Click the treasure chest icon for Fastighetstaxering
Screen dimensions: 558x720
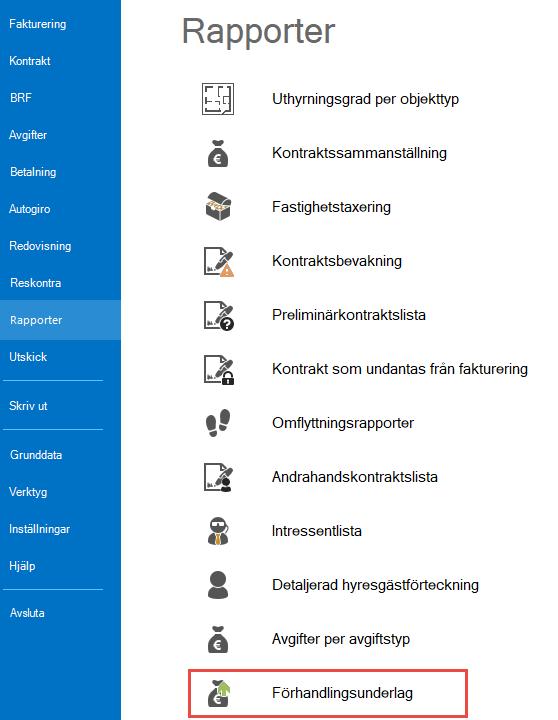point(218,207)
